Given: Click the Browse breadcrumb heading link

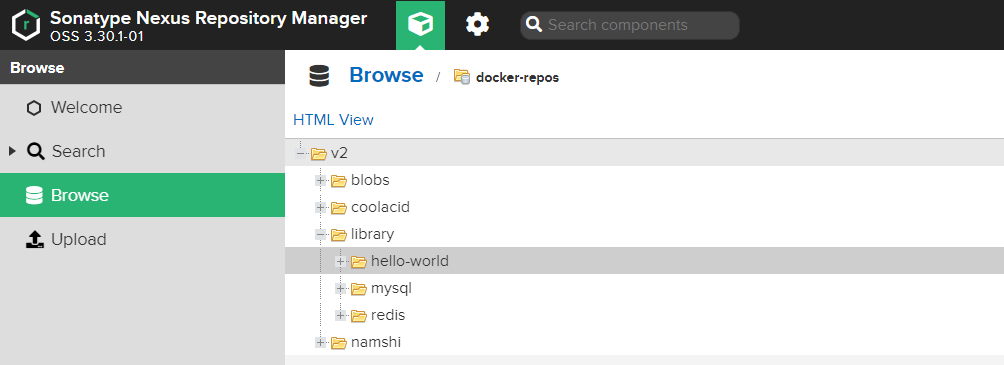Looking at the screenshot, I should [386, 75].
